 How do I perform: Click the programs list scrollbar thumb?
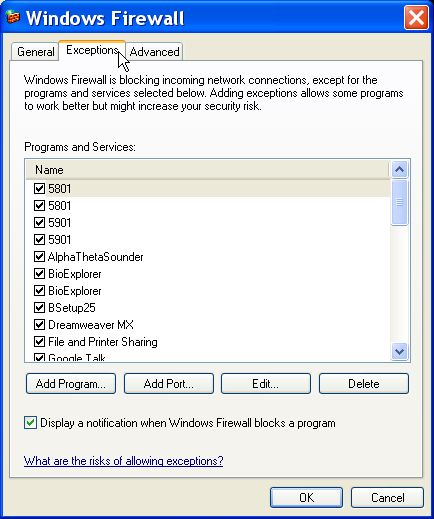tap(399, 202)
